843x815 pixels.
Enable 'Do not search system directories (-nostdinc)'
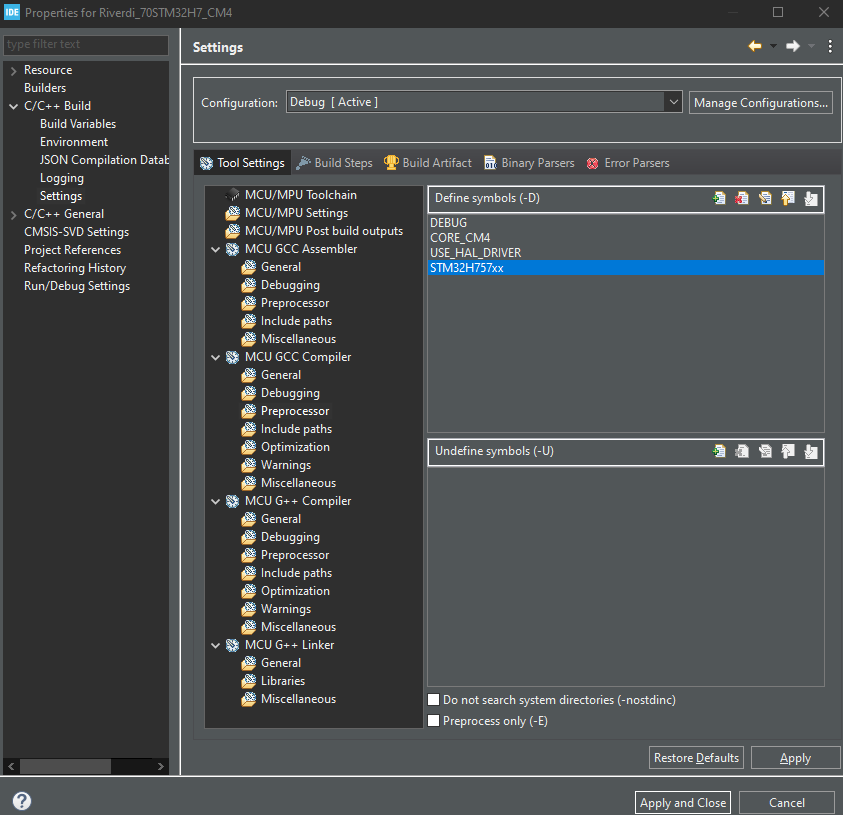[433, 699]
